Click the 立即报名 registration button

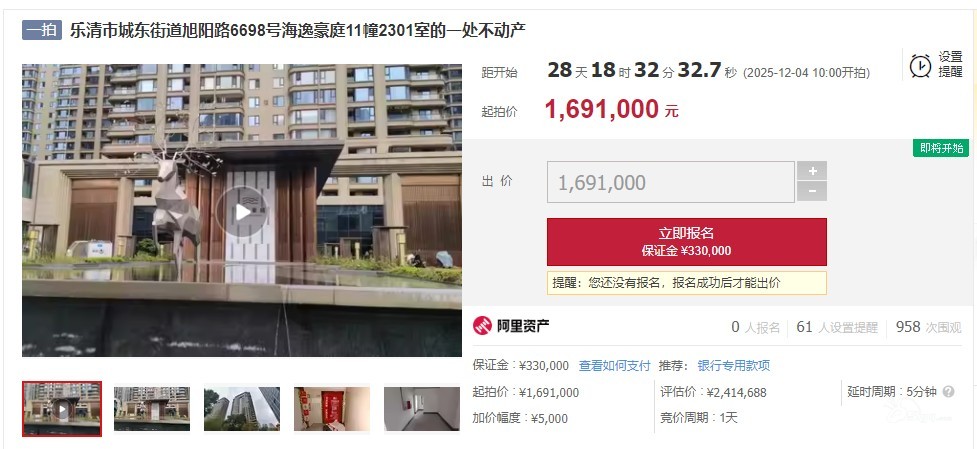[x=687, y=242]
